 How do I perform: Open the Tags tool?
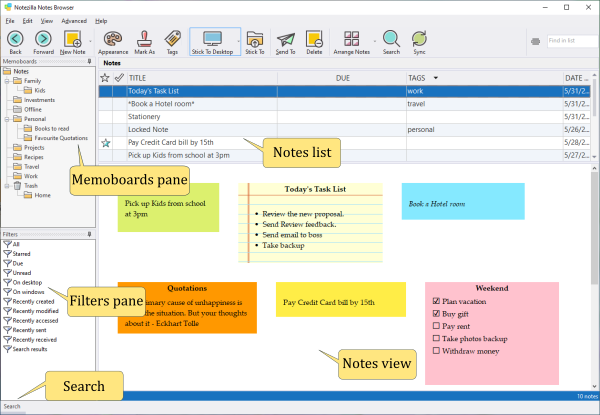(x=172, y=40)
